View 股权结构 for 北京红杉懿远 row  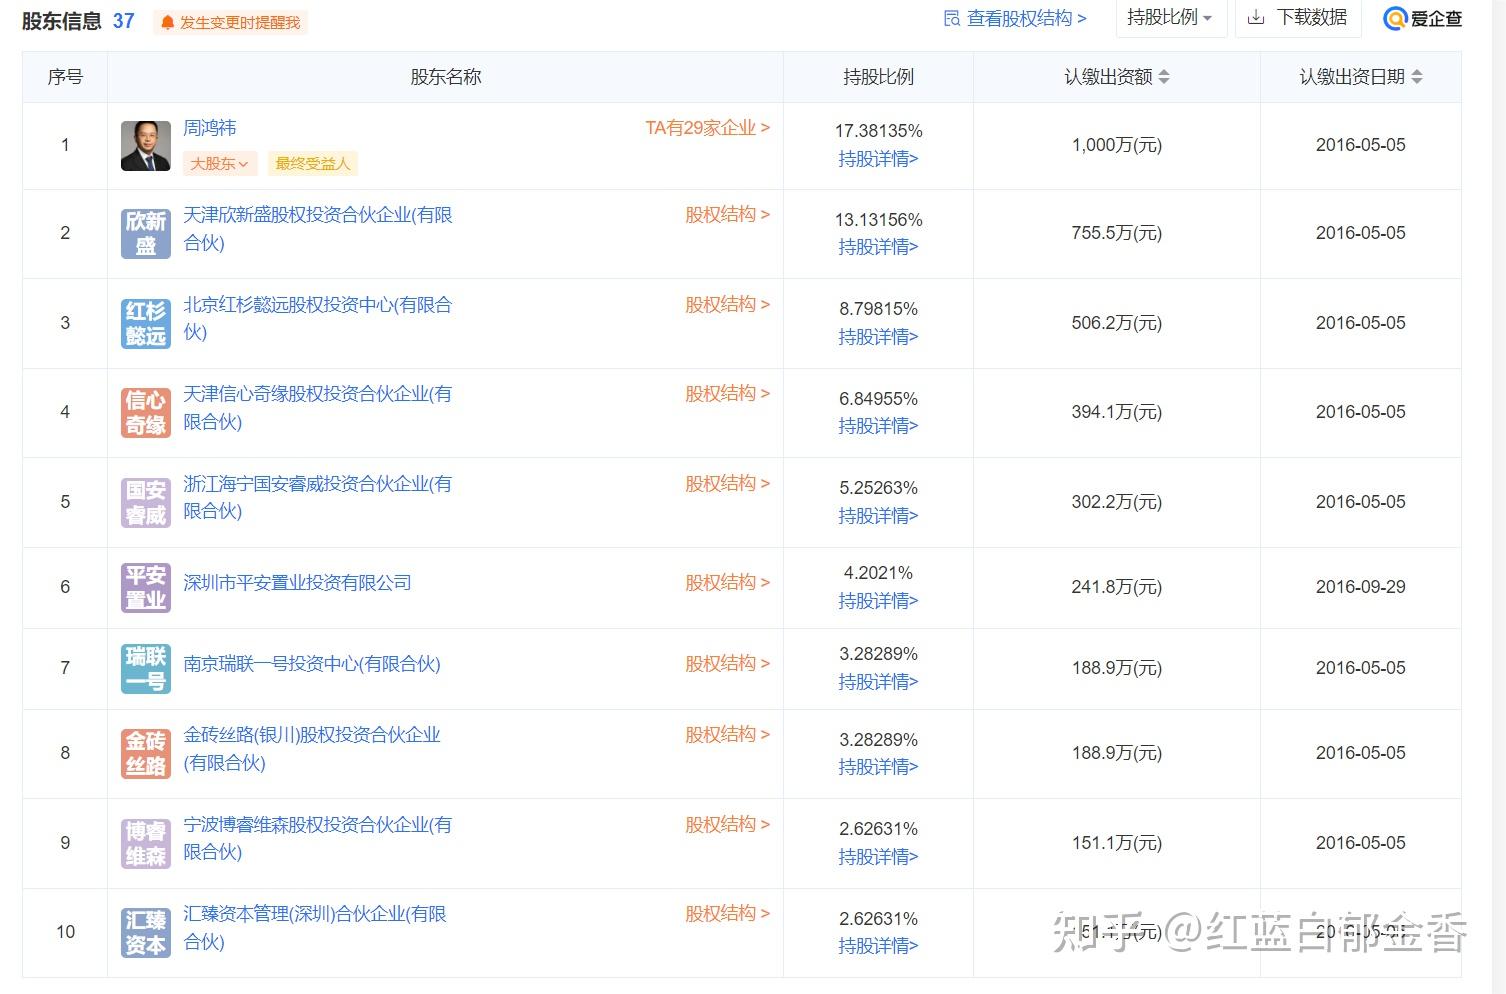tap(728, 305)
